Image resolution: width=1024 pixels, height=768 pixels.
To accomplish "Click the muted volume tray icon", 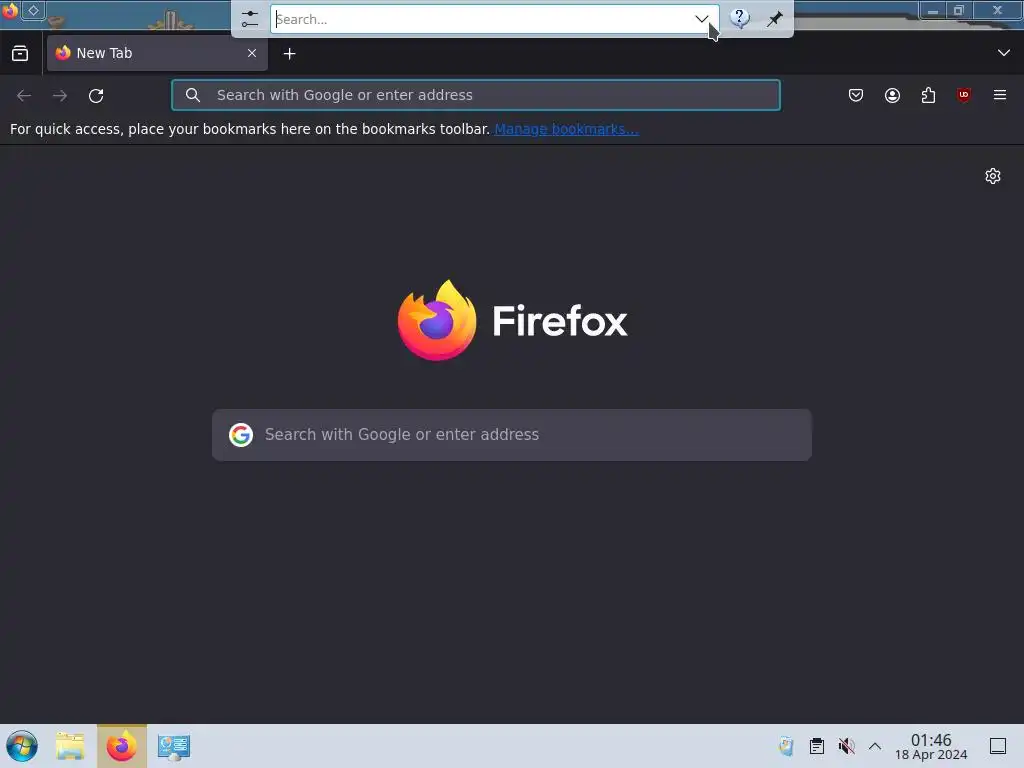I will pos(846,746).
